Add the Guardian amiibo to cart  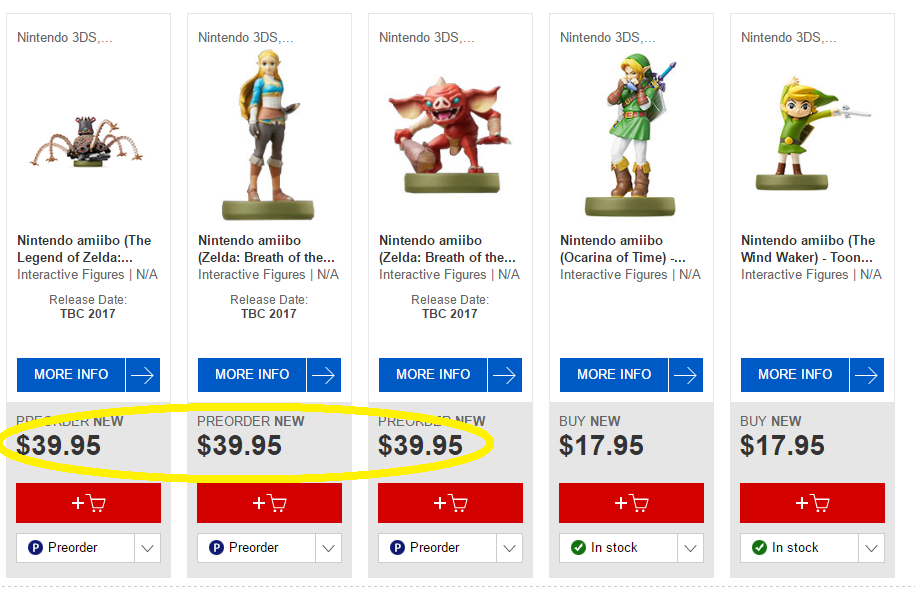click(88, 503)
